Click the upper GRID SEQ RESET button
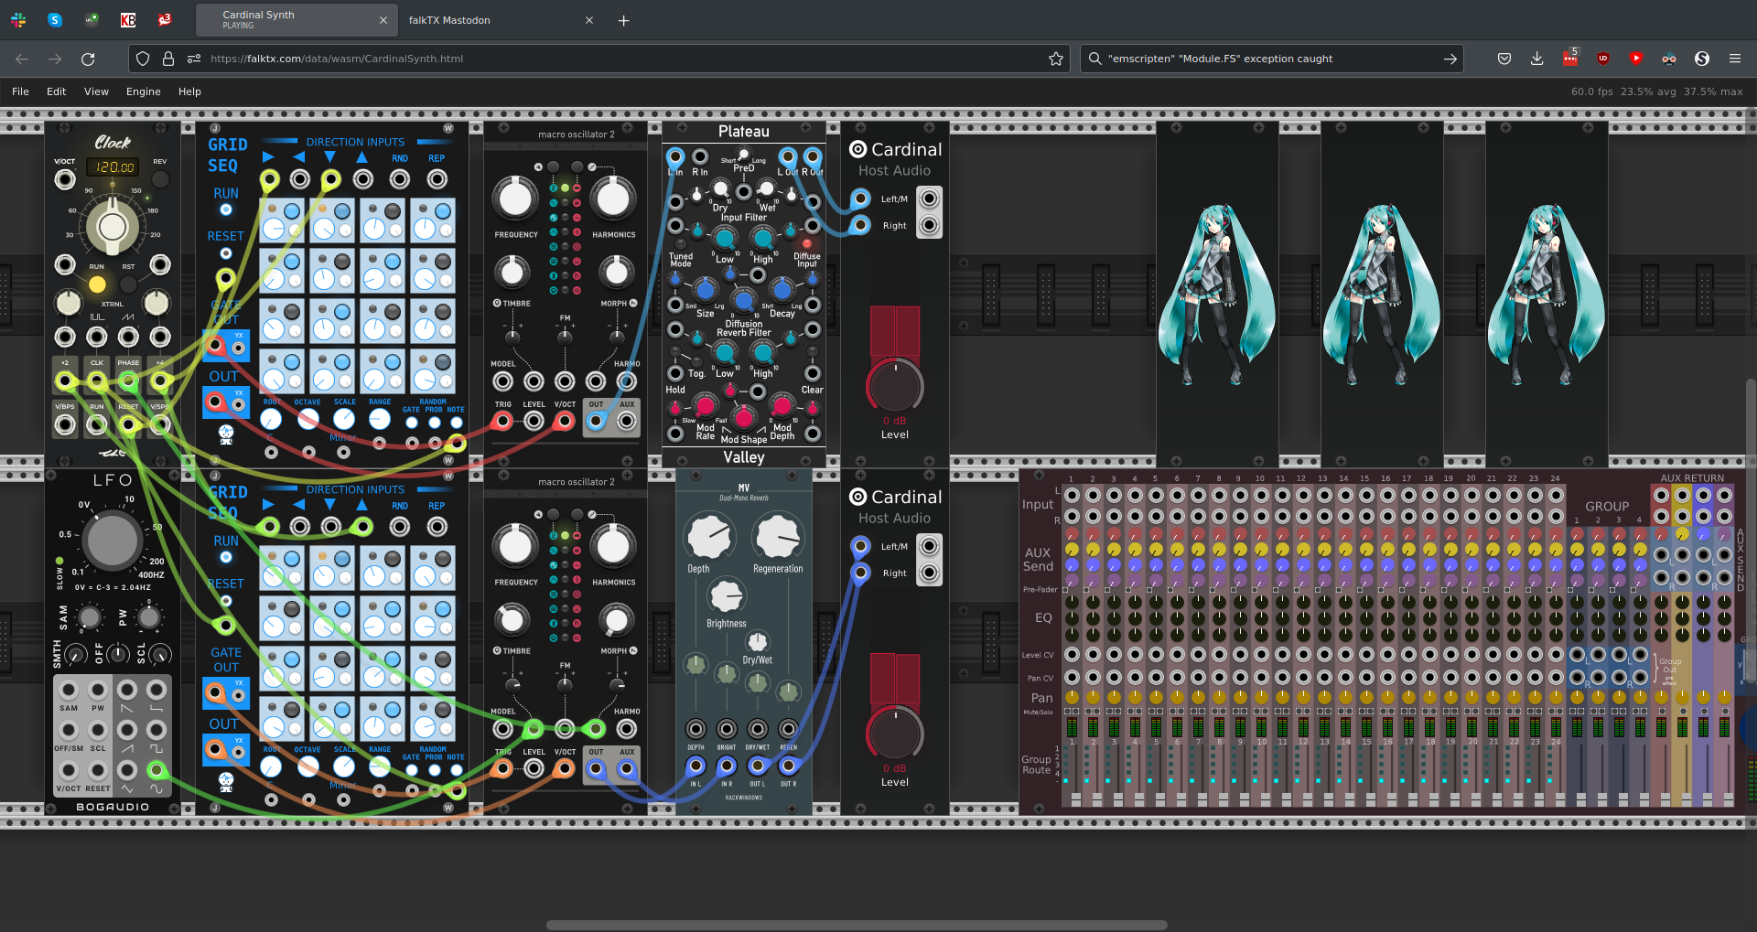 [226, 253]
